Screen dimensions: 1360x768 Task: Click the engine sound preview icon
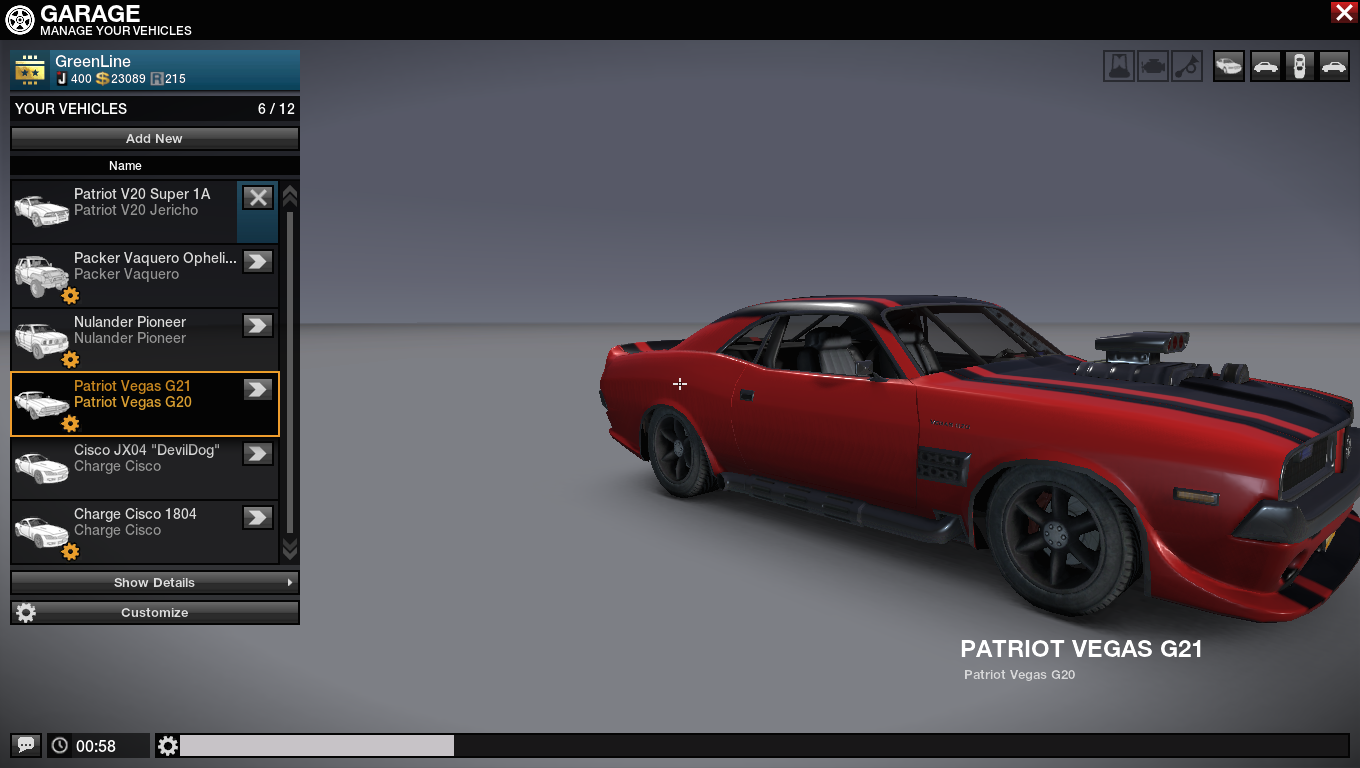click(1153, 67)
